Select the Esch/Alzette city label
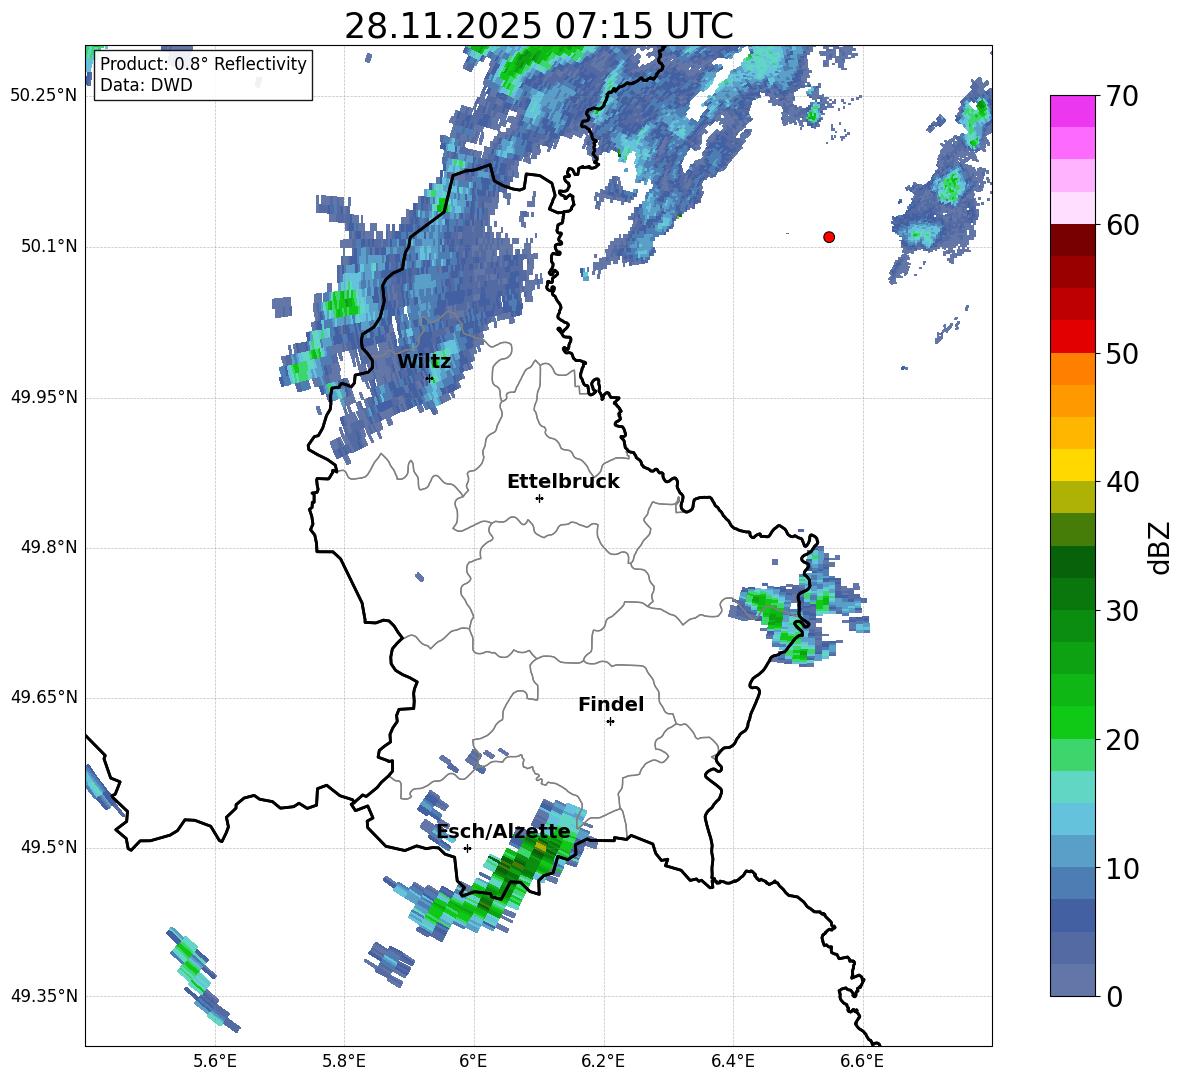This screenshot has height=1081, width=1184. [x=503, y=831]
